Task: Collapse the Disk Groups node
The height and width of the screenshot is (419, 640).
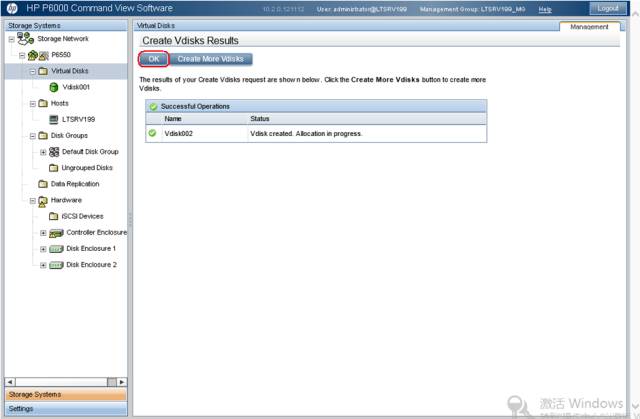Action: tap(33, 136)
